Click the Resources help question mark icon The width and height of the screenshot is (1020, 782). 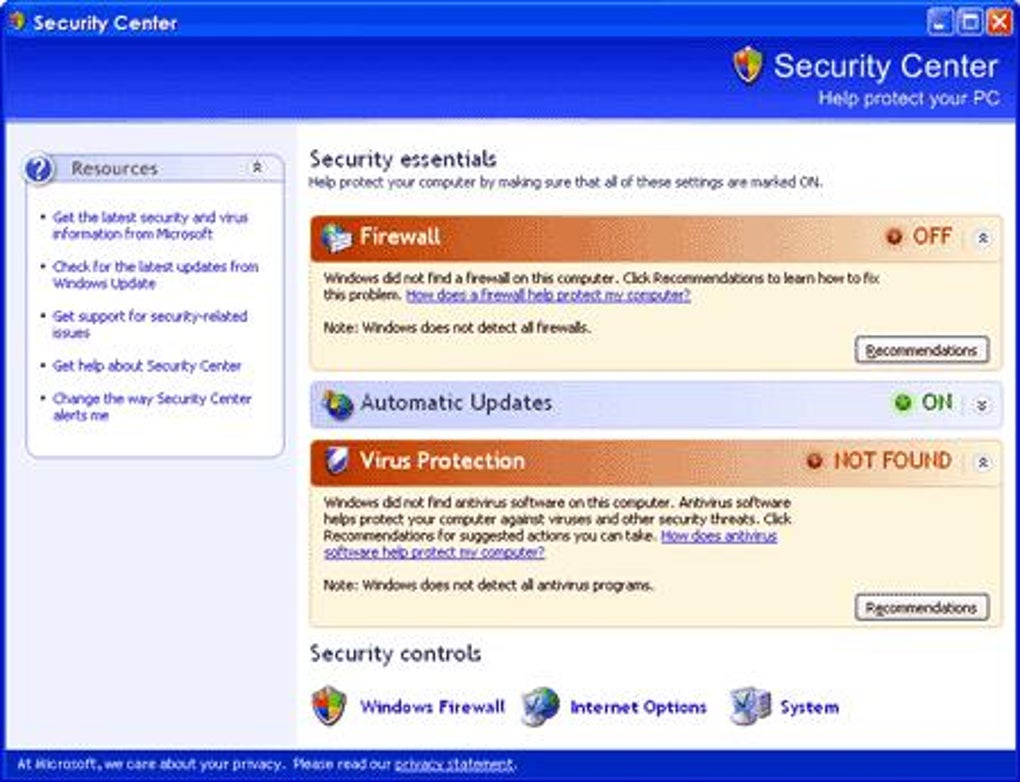[38, 169]
